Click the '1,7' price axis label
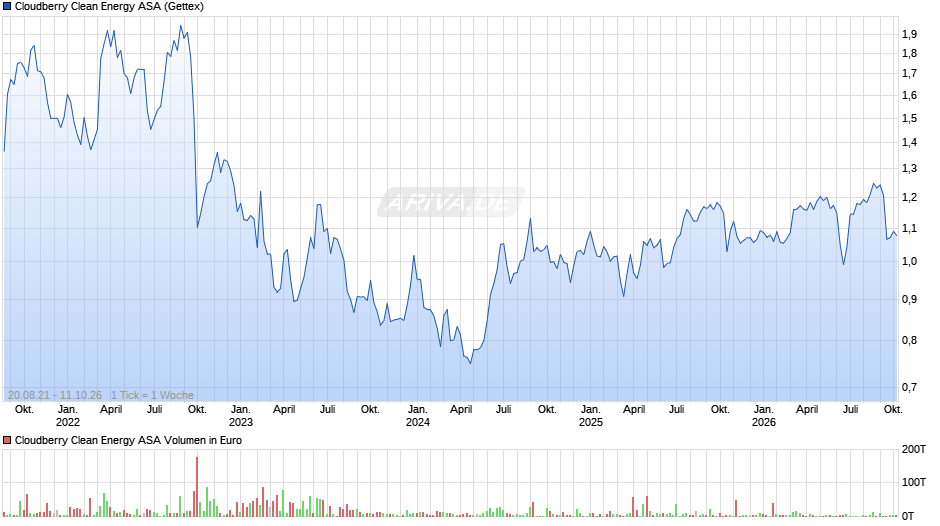This screenshot has width=940, height=526. pos(909,74)
